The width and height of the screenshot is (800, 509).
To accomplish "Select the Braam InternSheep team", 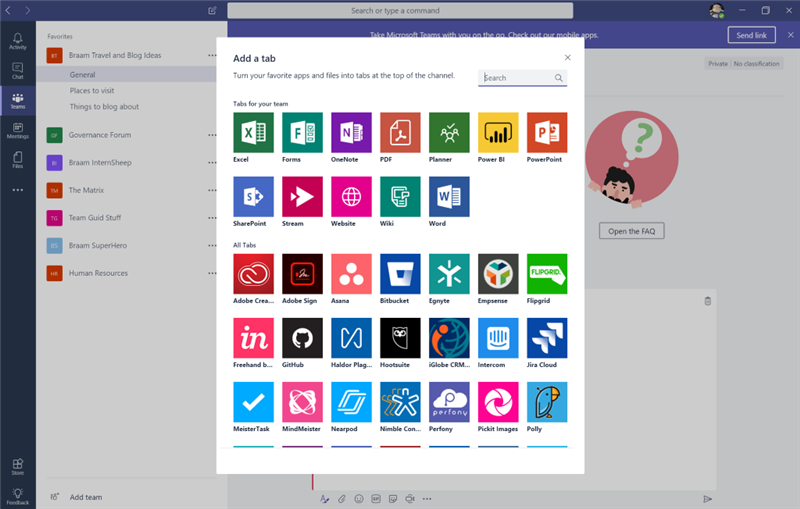I will click(100, 163).
